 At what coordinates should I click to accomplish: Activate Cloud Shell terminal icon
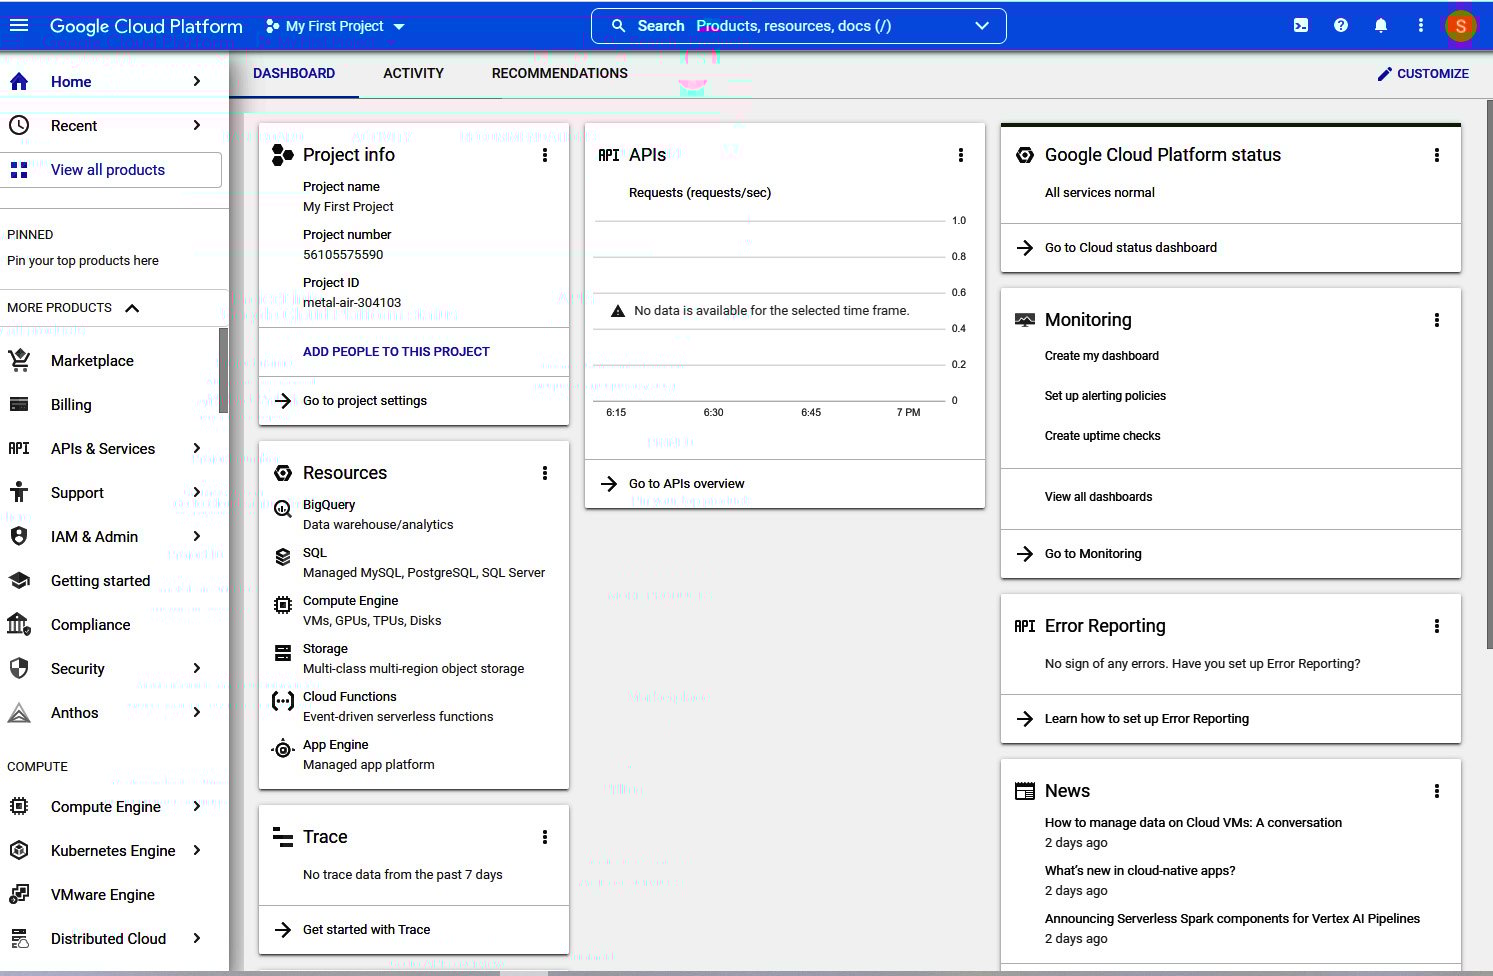(x=1301, y=26)
